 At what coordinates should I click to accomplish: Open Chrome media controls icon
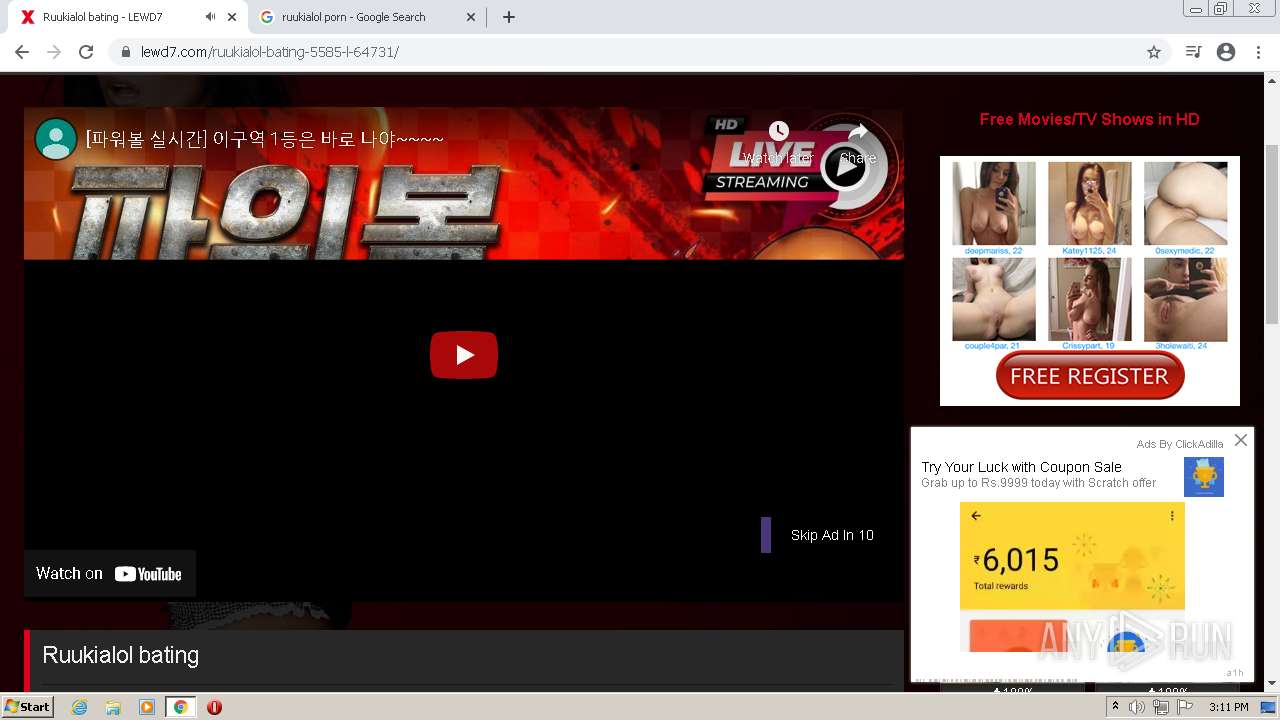pos(1193,52)
